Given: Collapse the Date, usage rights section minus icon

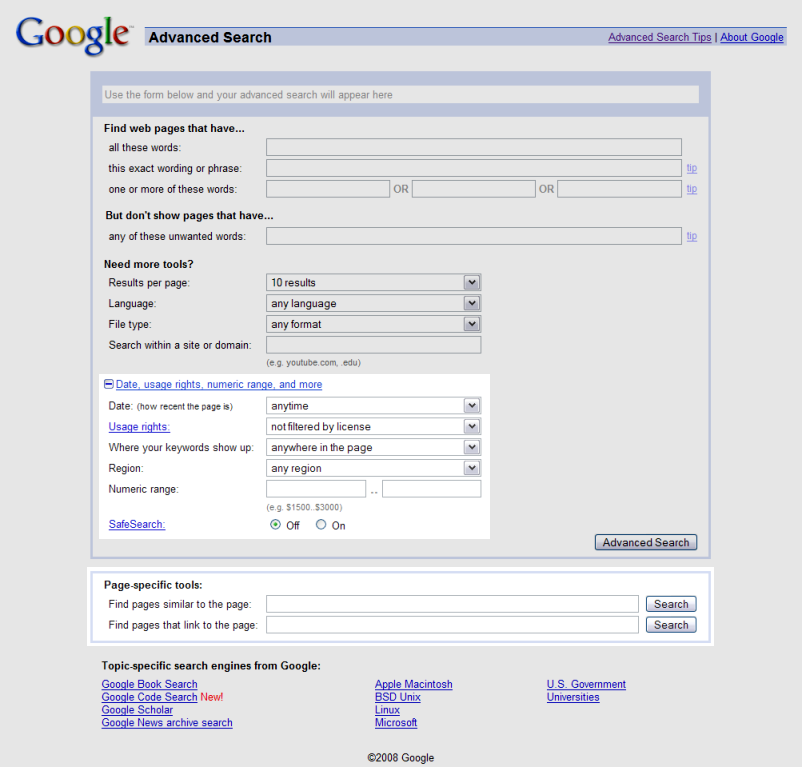Looking at the screenshot, I should (x=108, y=384).
